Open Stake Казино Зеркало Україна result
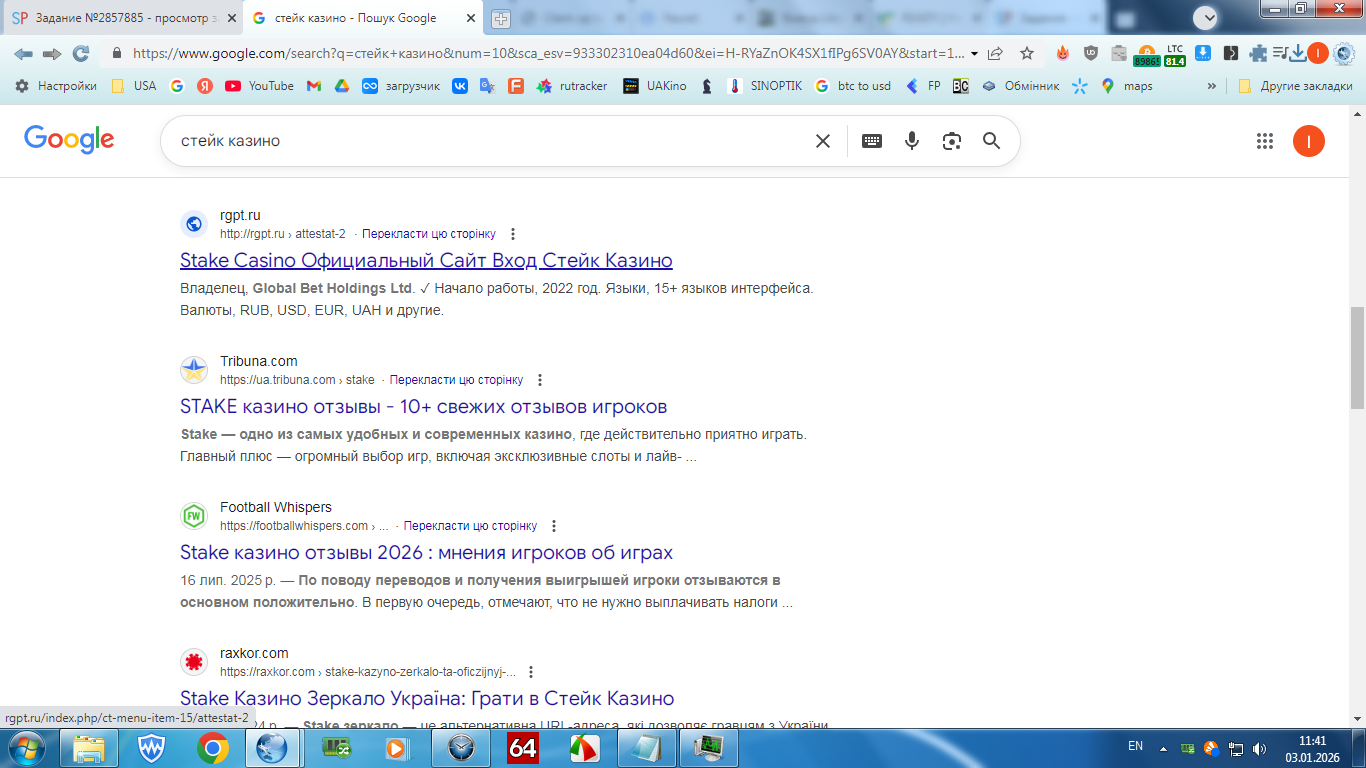 [427, 699]
